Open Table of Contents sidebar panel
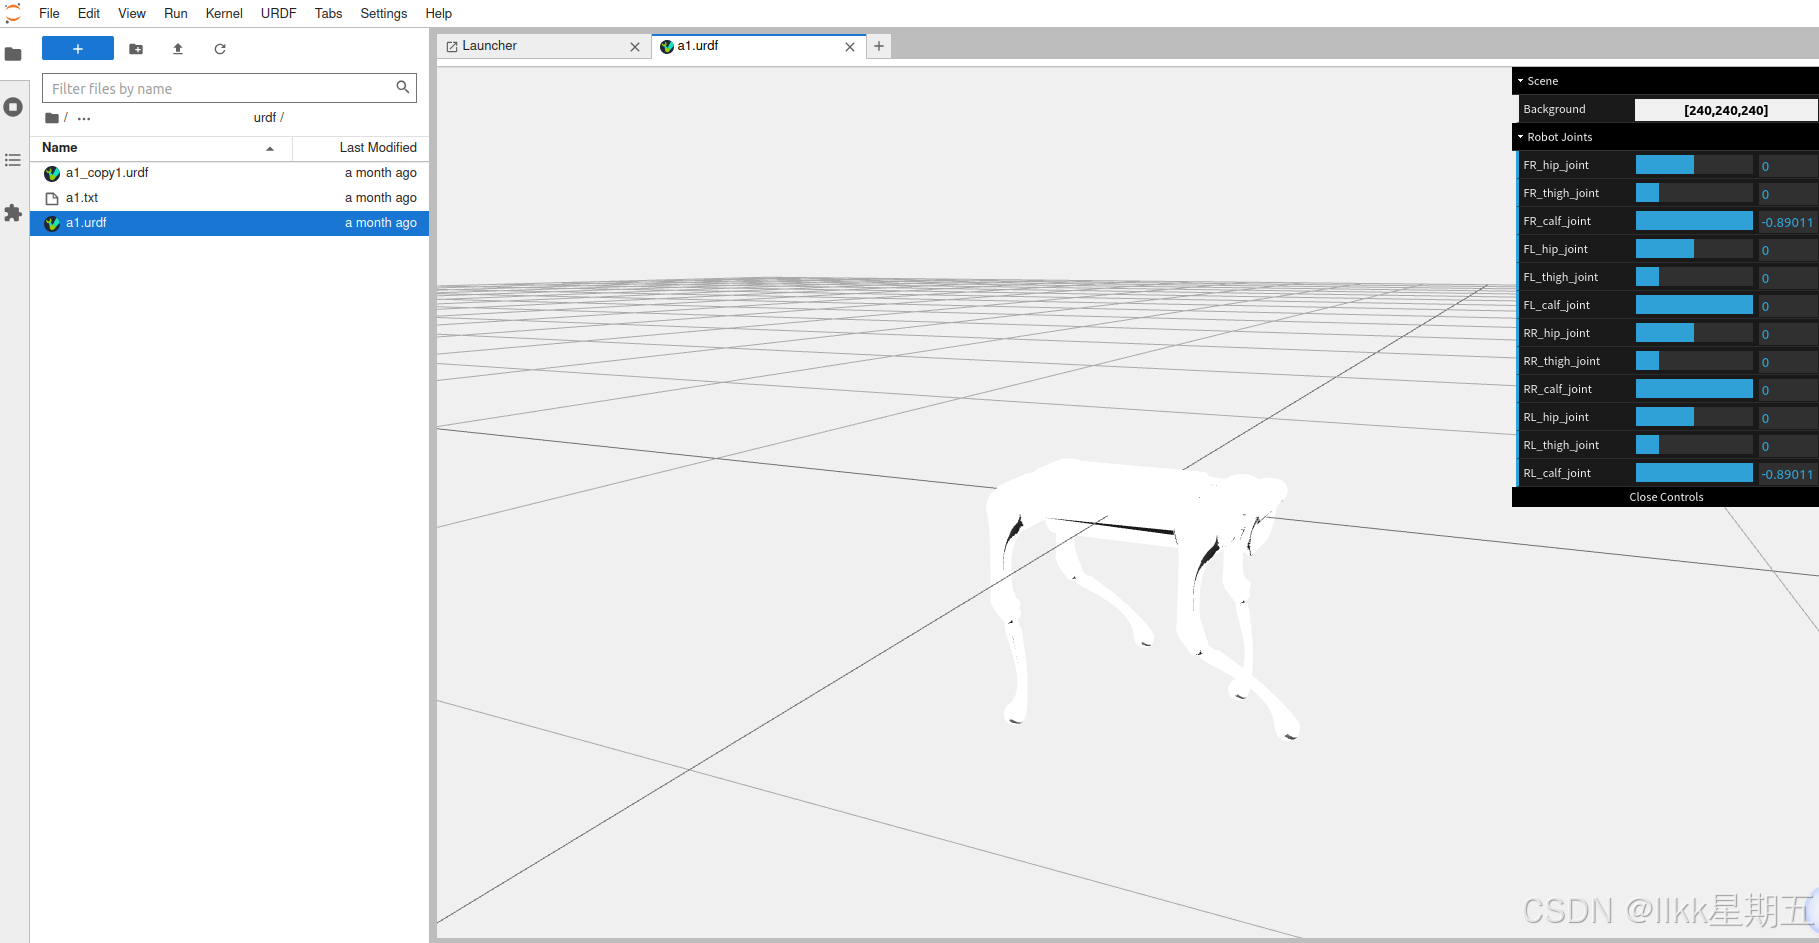This screenshot has height=943, width=1819. pos(13,160)
